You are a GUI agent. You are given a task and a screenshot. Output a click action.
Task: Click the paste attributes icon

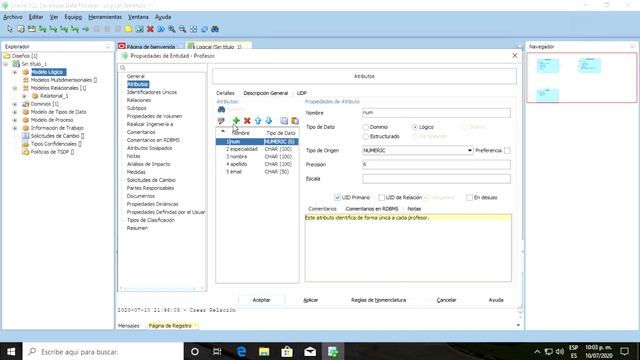coord(295,120)
